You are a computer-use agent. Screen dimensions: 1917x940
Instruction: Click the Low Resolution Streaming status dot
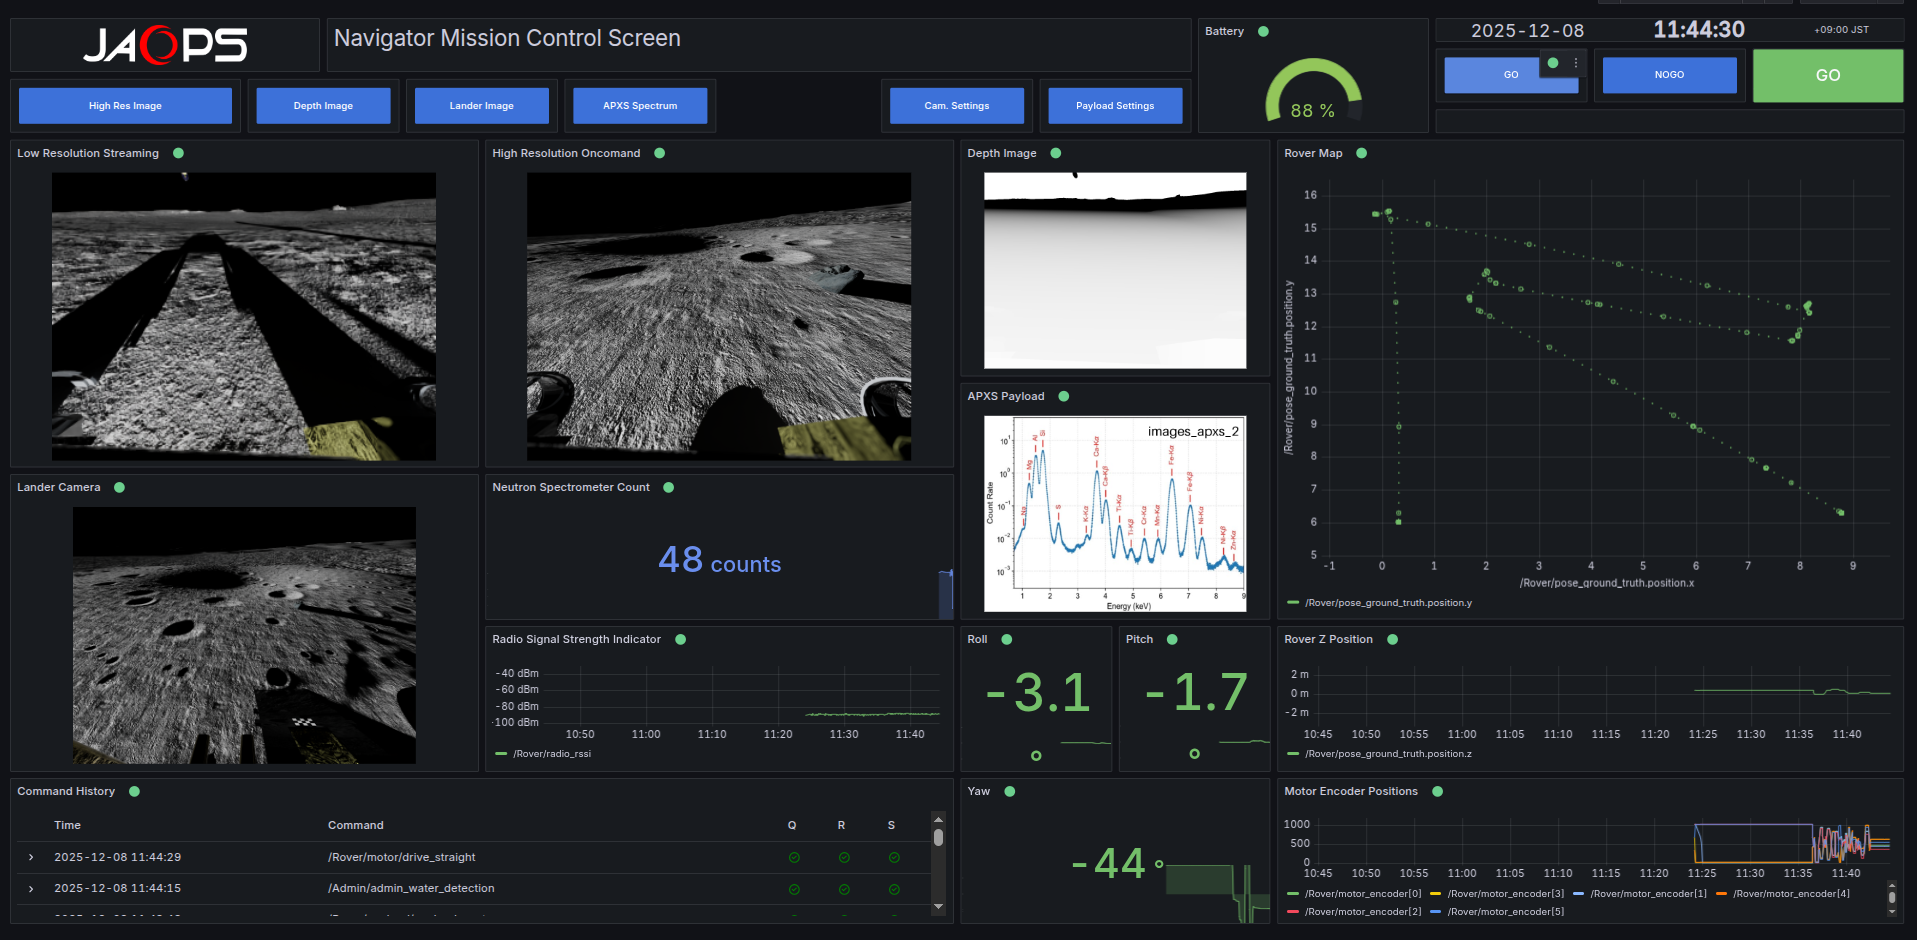[178, 153]
